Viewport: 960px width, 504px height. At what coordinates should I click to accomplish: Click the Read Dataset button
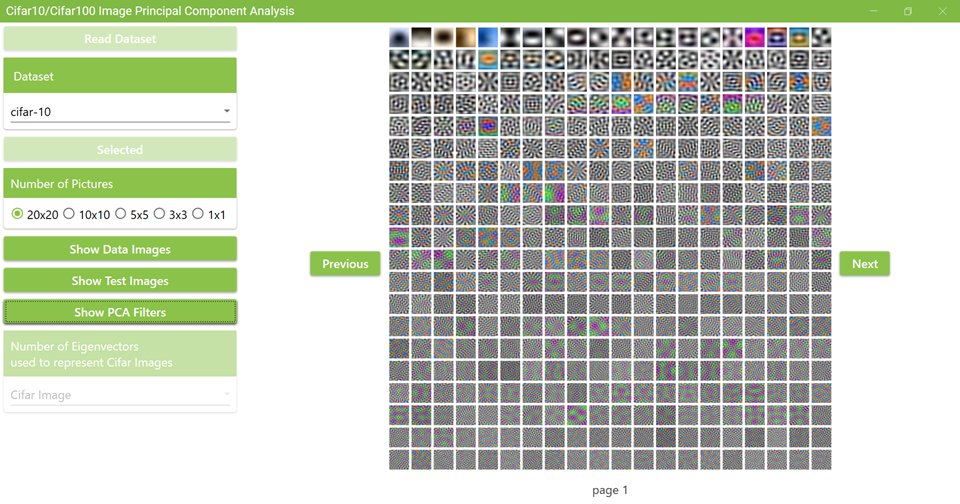point(120,39)
